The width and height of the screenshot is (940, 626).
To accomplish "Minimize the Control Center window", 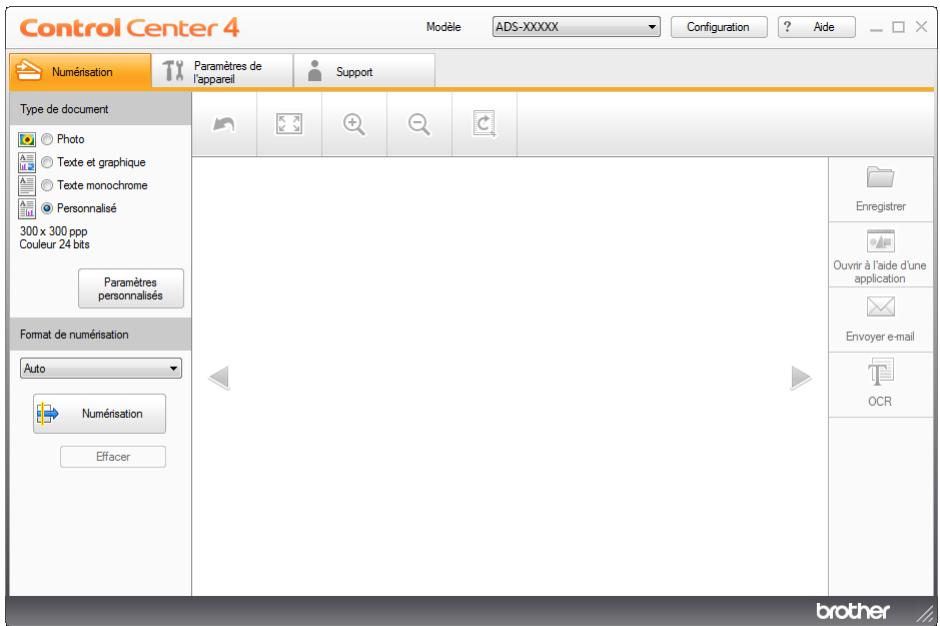I will [x=876, y=28].
